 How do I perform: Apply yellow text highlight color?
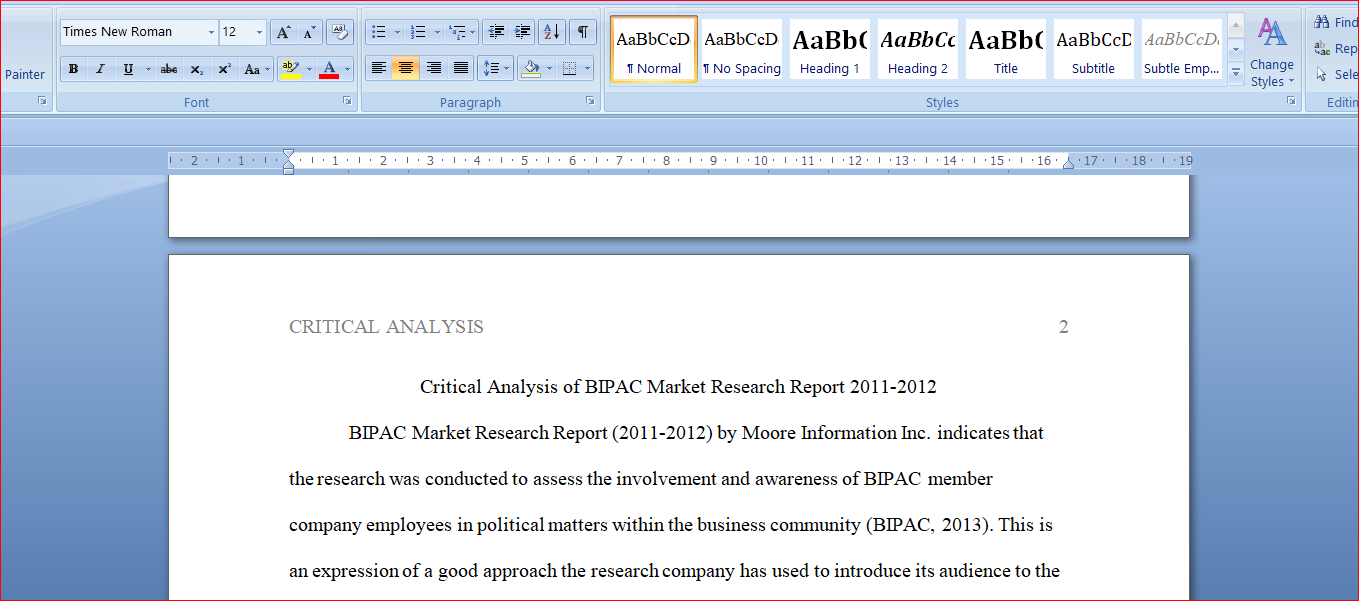click(x=290, y=69)
